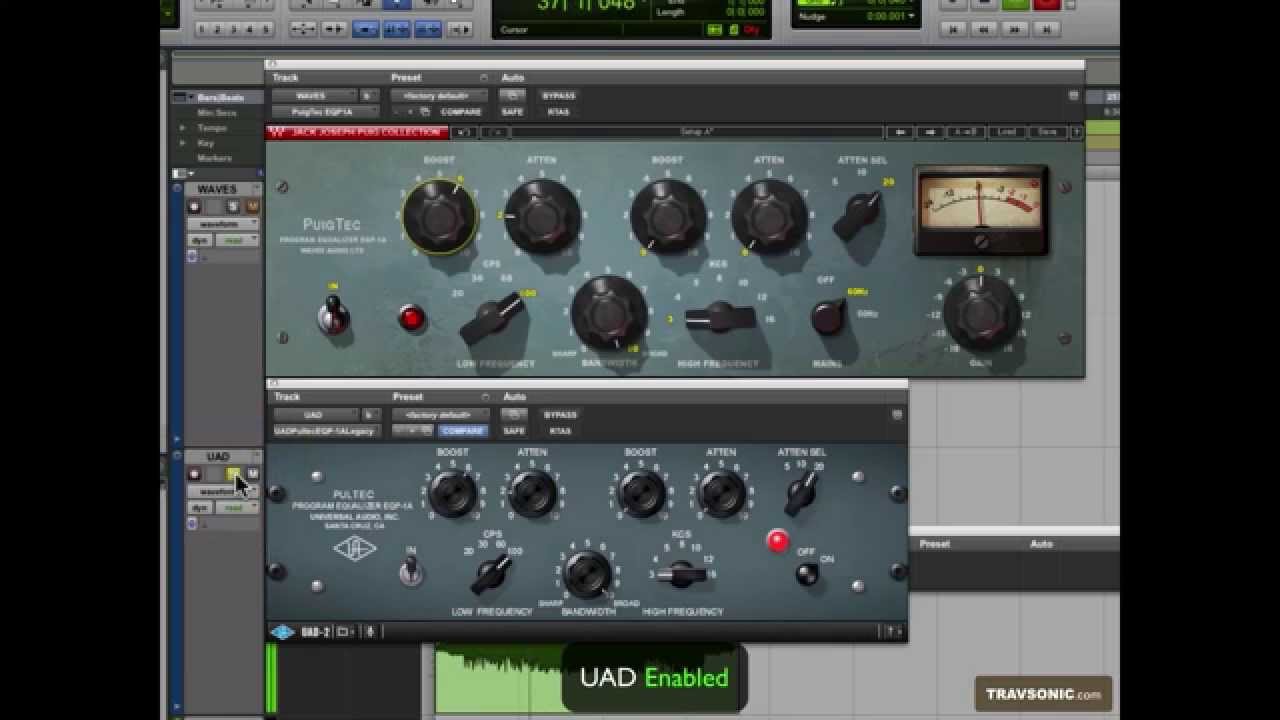
Task: Open UAD track automation mode (read)
Action: tap(237, 507)
